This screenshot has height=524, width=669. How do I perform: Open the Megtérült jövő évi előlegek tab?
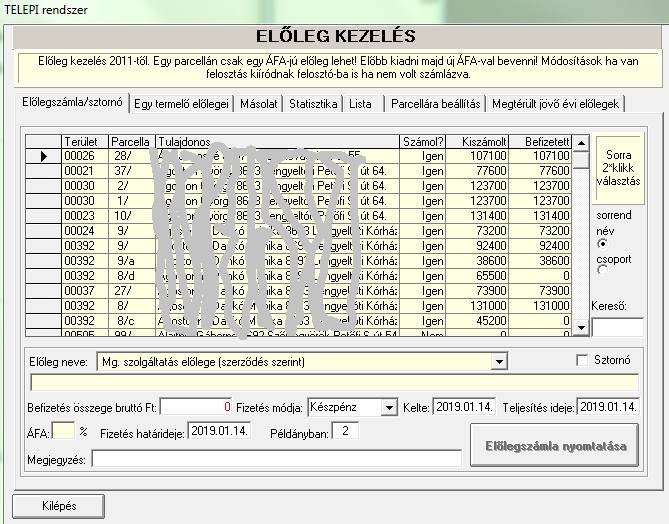[556, 104]
